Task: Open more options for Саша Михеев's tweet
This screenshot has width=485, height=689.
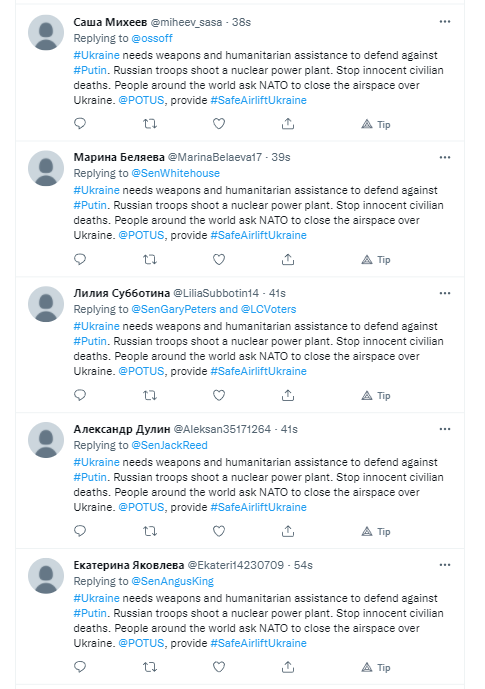Action: pos(445,22)
